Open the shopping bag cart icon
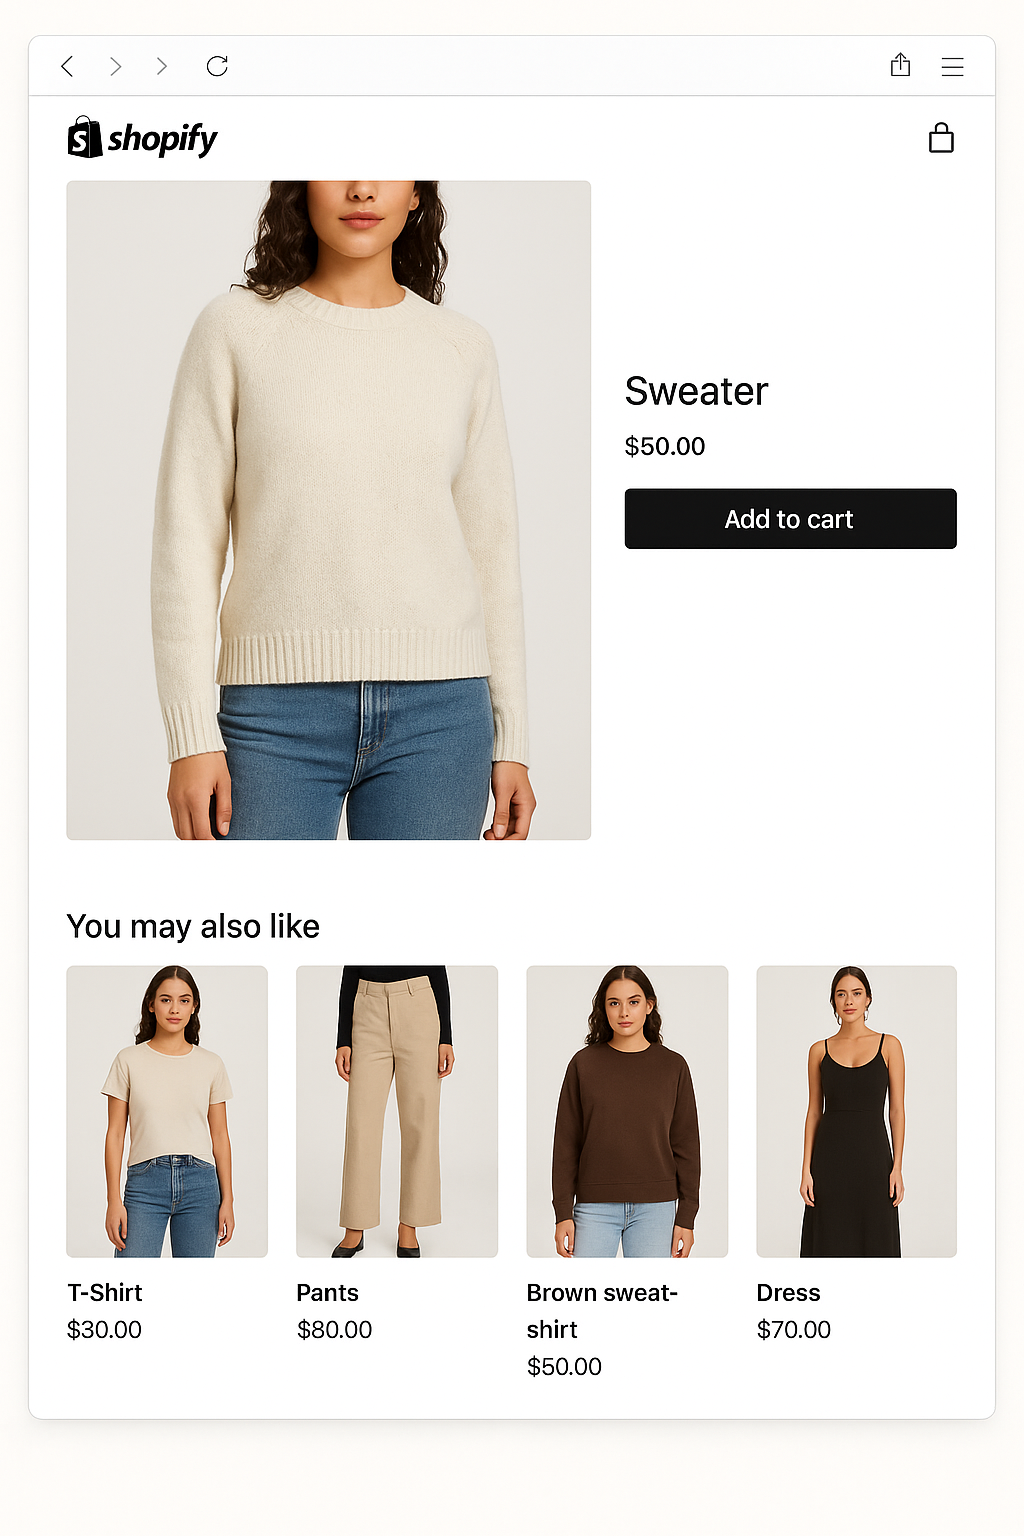Image resolution: width=1024 pixels, height=1536 pixels. pyautogui.click(x=941, y=138)
